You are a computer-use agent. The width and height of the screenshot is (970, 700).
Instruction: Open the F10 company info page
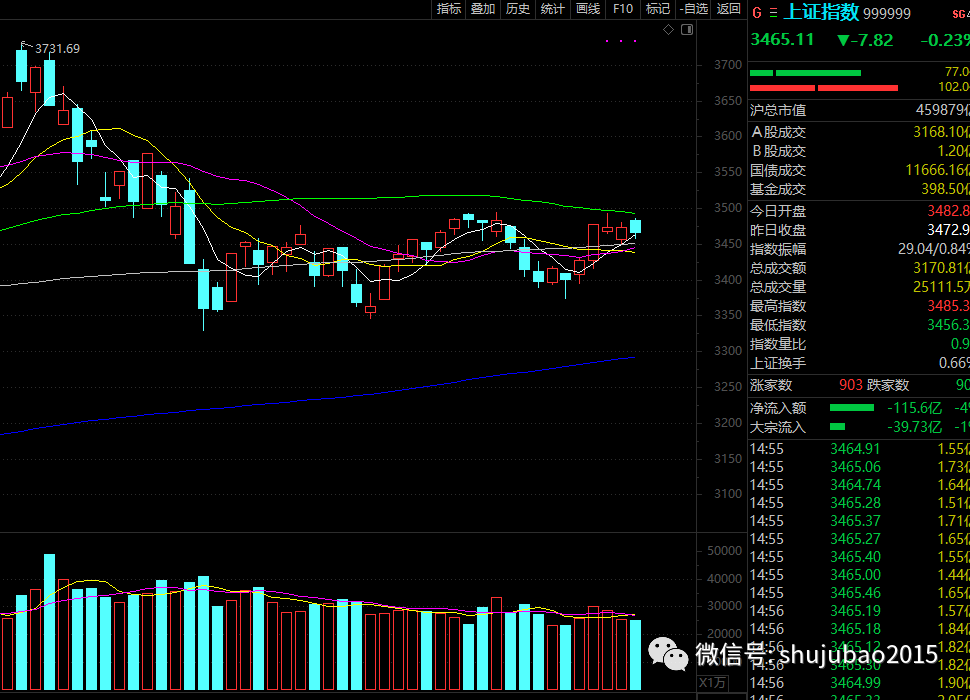pos(623,9)
